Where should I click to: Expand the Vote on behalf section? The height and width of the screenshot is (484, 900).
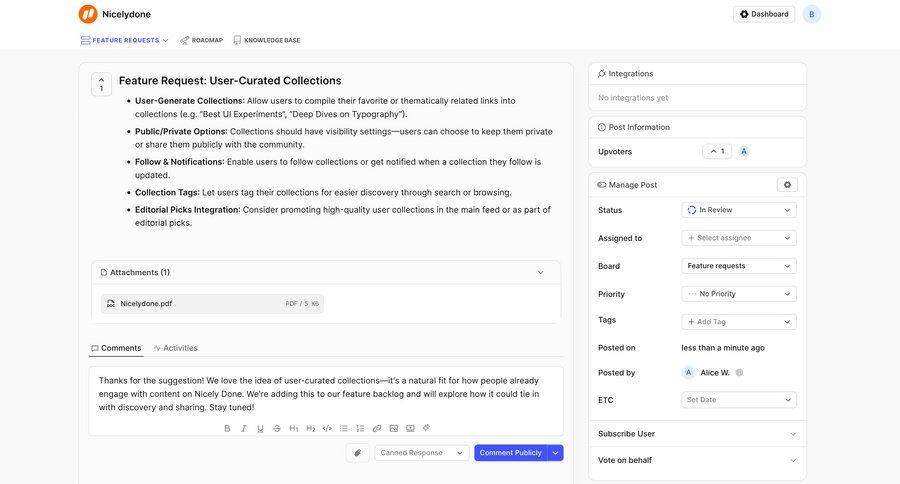coord(697,460)
